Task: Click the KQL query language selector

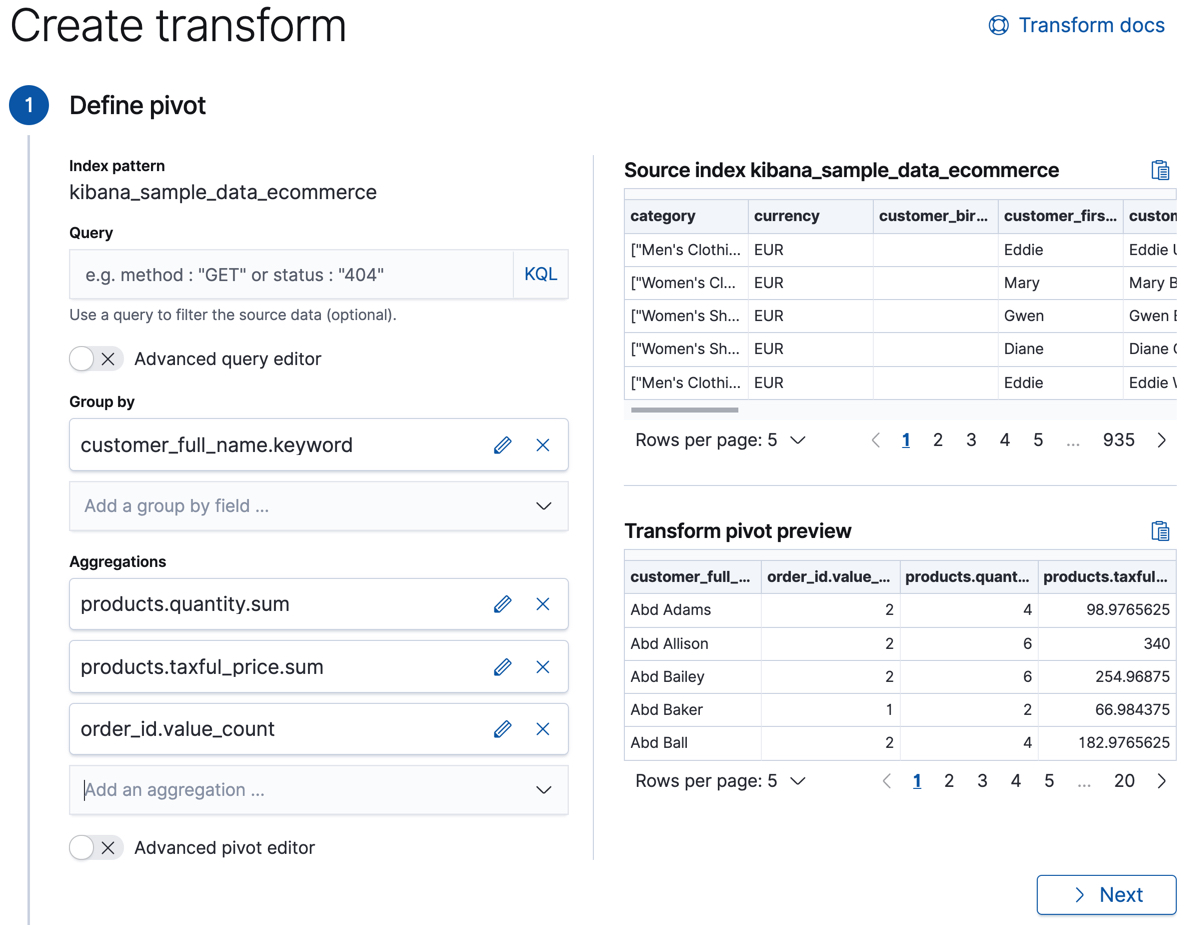Action: (540, 273)
